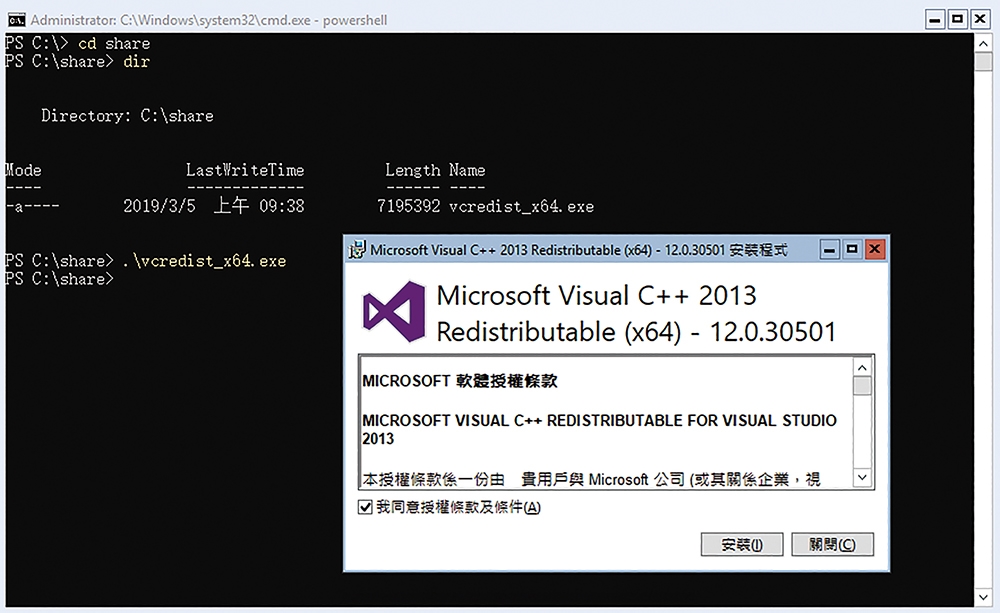Click the 'Administrator: C:\Windows\system32\cmd.exe - powershell' title
1000x613 pixels.
pos(209,20)
